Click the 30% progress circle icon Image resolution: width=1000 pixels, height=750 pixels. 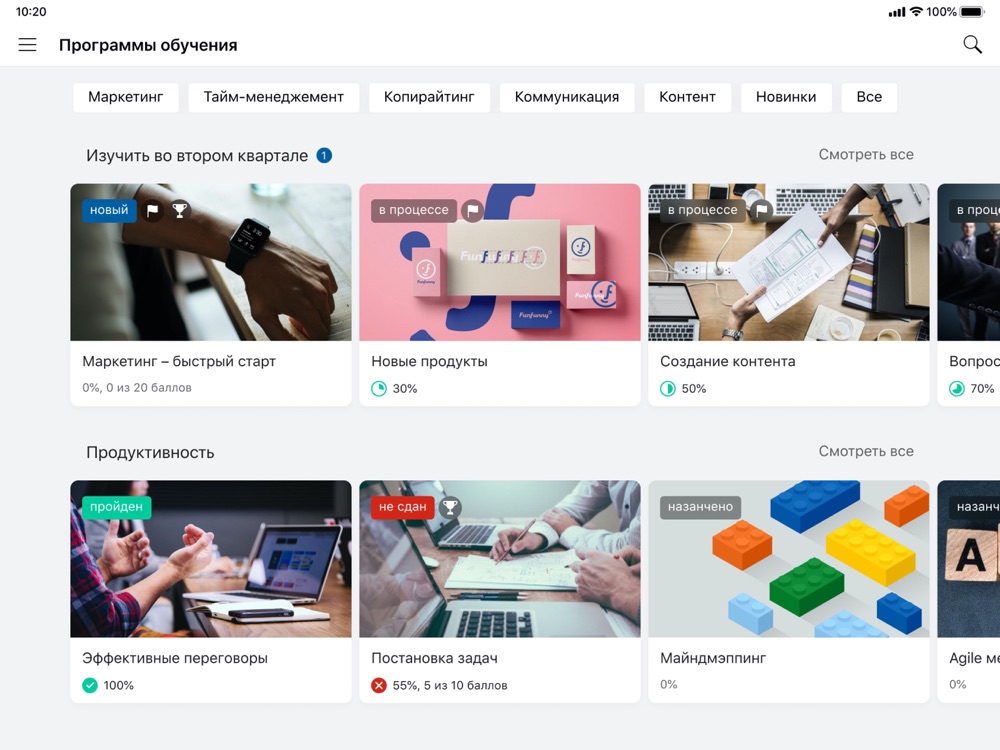coord(379,388)
